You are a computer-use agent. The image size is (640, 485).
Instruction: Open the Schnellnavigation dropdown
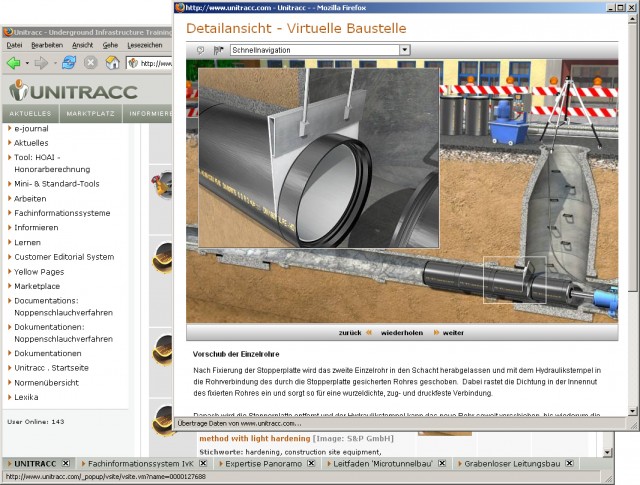pyautogui.click(x=404, y=49)
